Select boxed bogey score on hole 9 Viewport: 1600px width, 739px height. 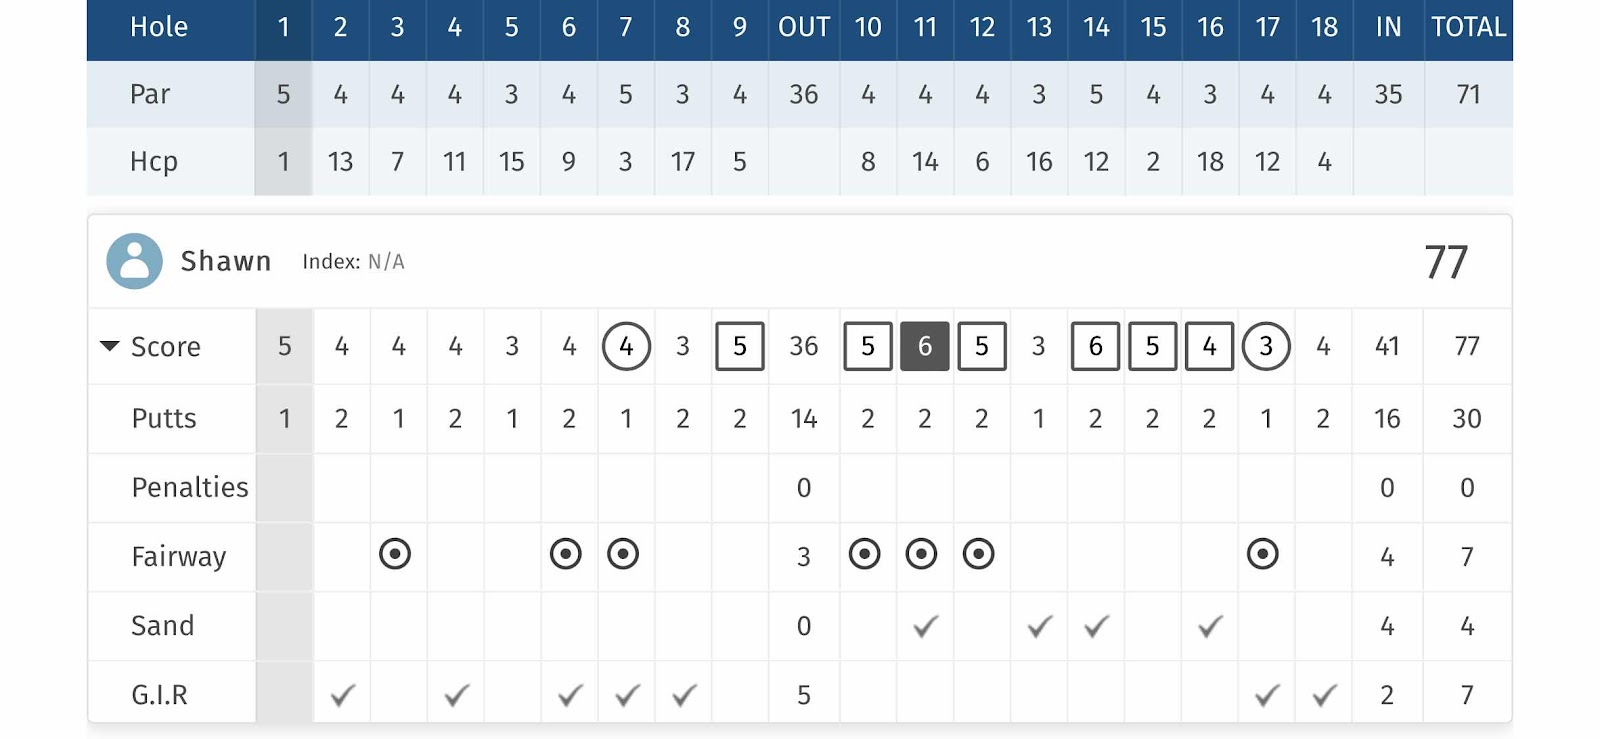(x=740, y=346)
